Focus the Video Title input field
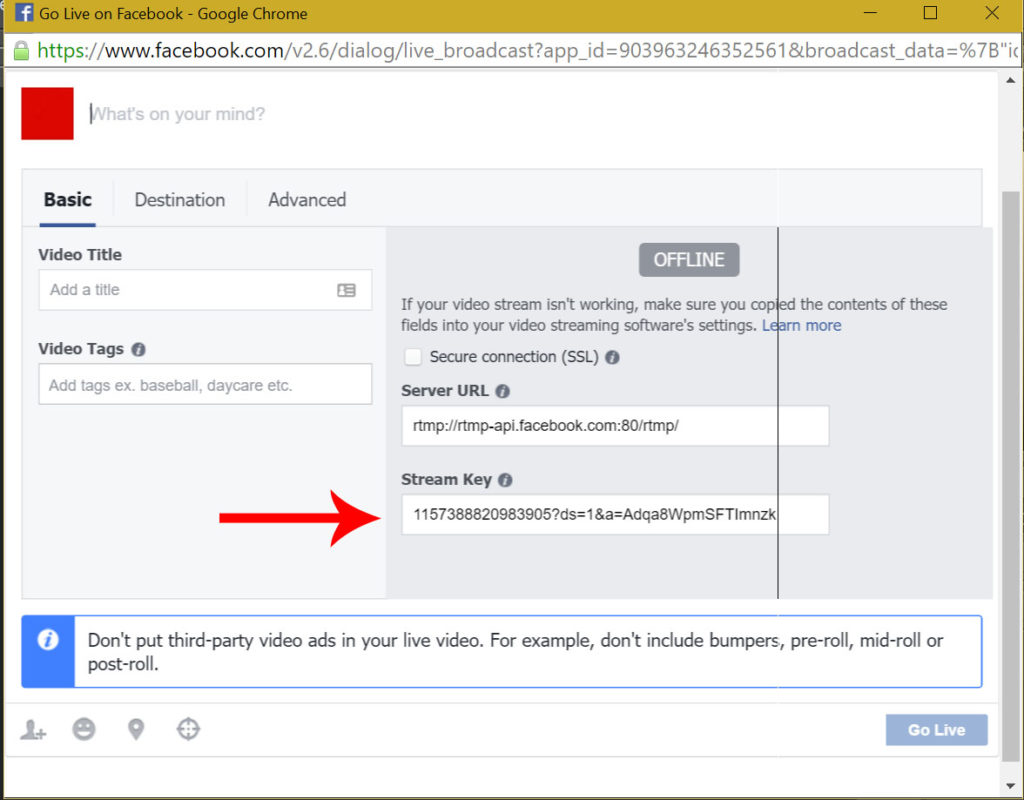This screenshot has height=800, width=1024. (x=205, y=290)
